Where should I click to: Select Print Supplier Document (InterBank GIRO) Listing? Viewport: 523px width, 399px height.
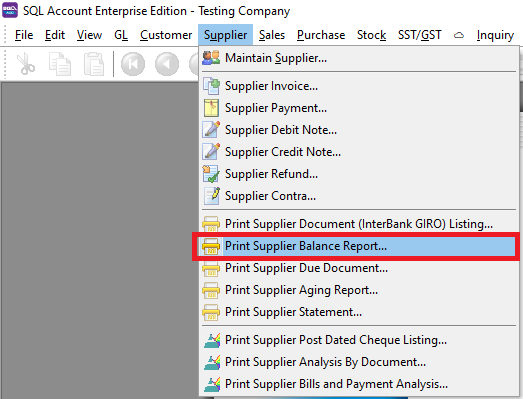tap(359, 224)
